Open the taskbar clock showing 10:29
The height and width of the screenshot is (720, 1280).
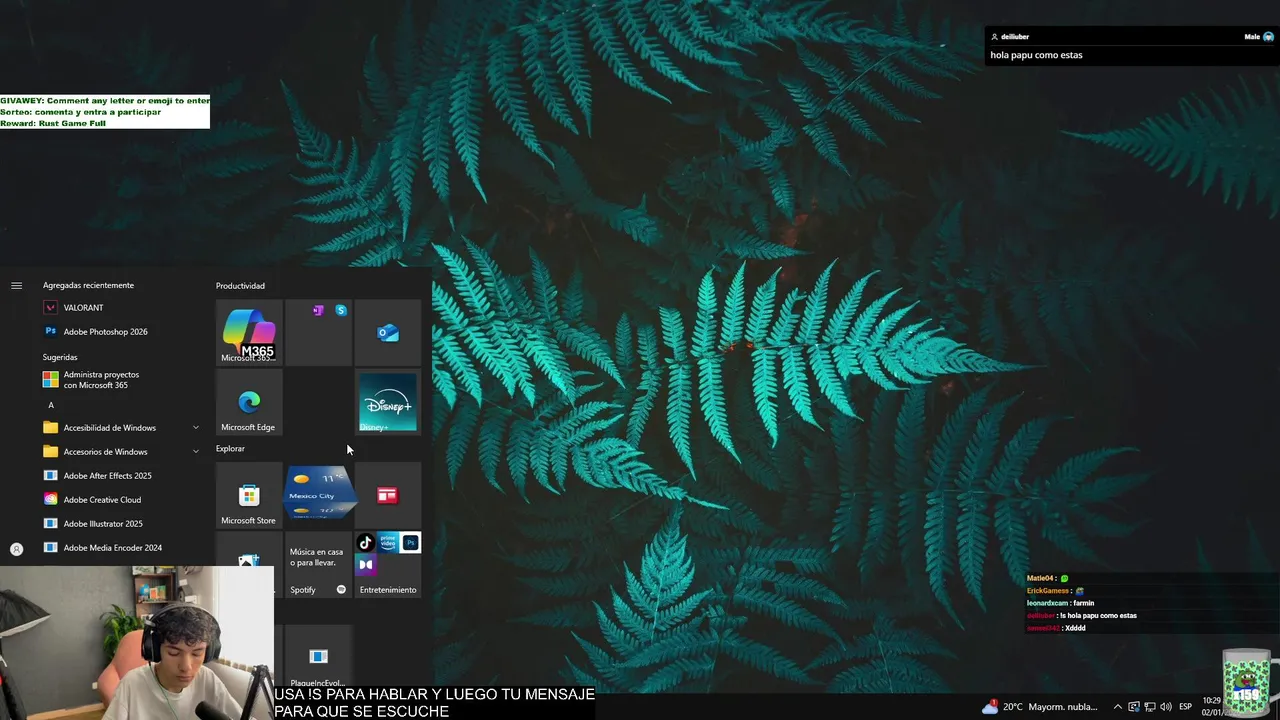(x=1210, y=706)
